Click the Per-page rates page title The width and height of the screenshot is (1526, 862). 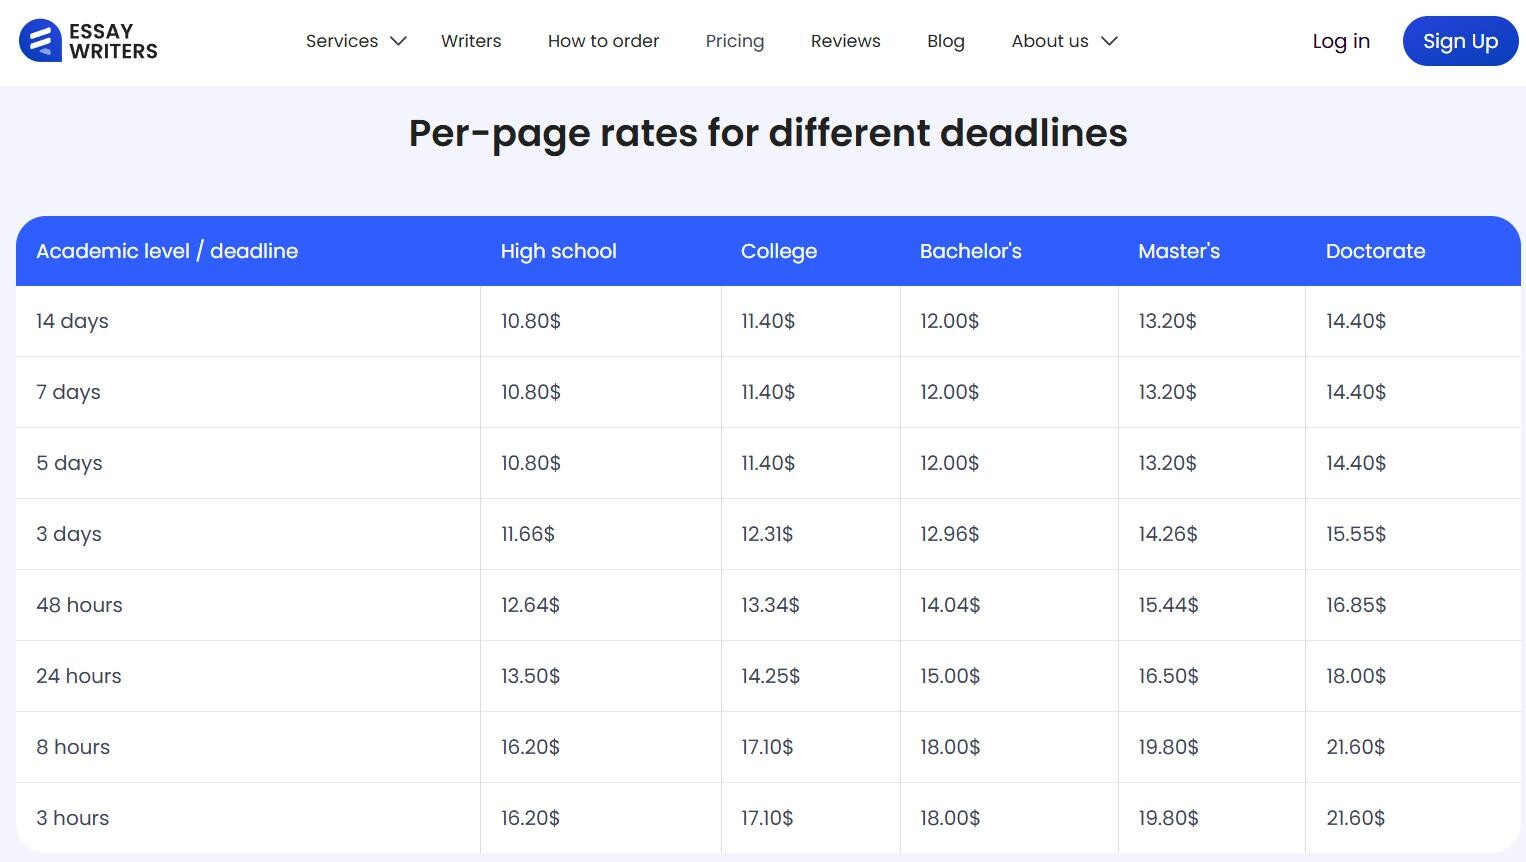click(x=767, y=132)
